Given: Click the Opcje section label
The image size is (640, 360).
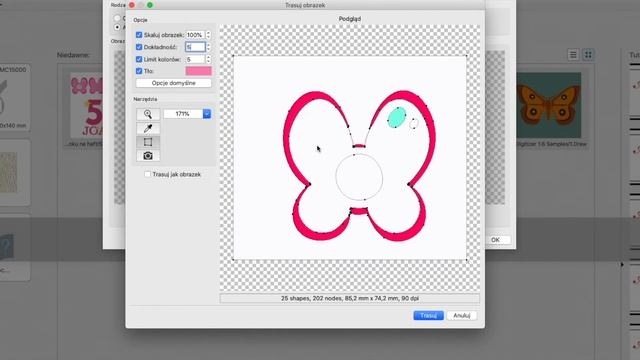Looking at the screenshot, I should click(140, 20).
